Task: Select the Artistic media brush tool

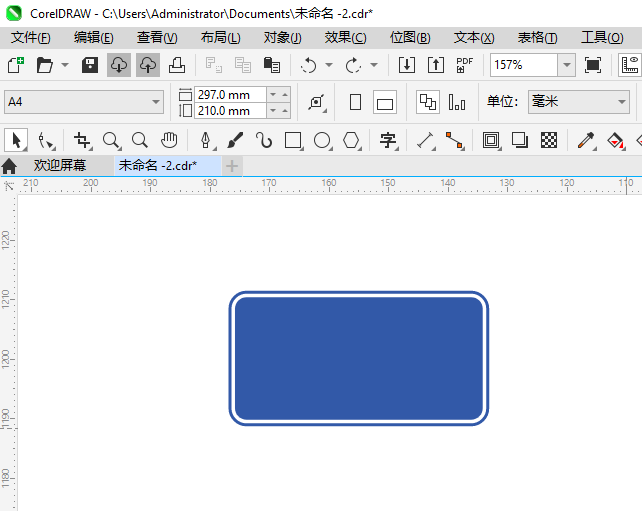Action: tap(235, 140)
